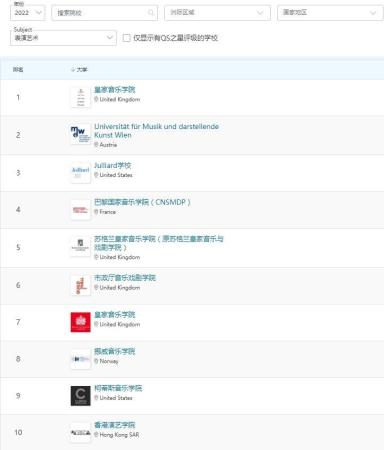This screenshot has height=450, width=384.
Task: Click the rank 5 university logo
Action: [x=80, y=247]
